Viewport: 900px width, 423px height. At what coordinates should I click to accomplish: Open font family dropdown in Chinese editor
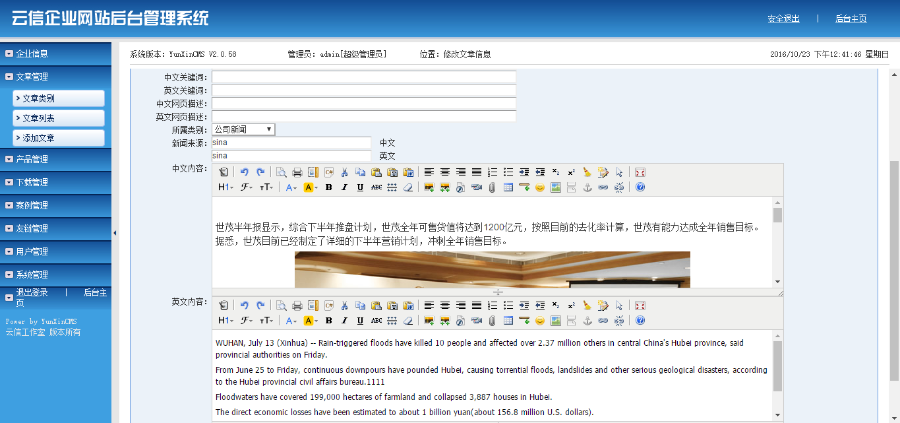(x=246, y=187)
